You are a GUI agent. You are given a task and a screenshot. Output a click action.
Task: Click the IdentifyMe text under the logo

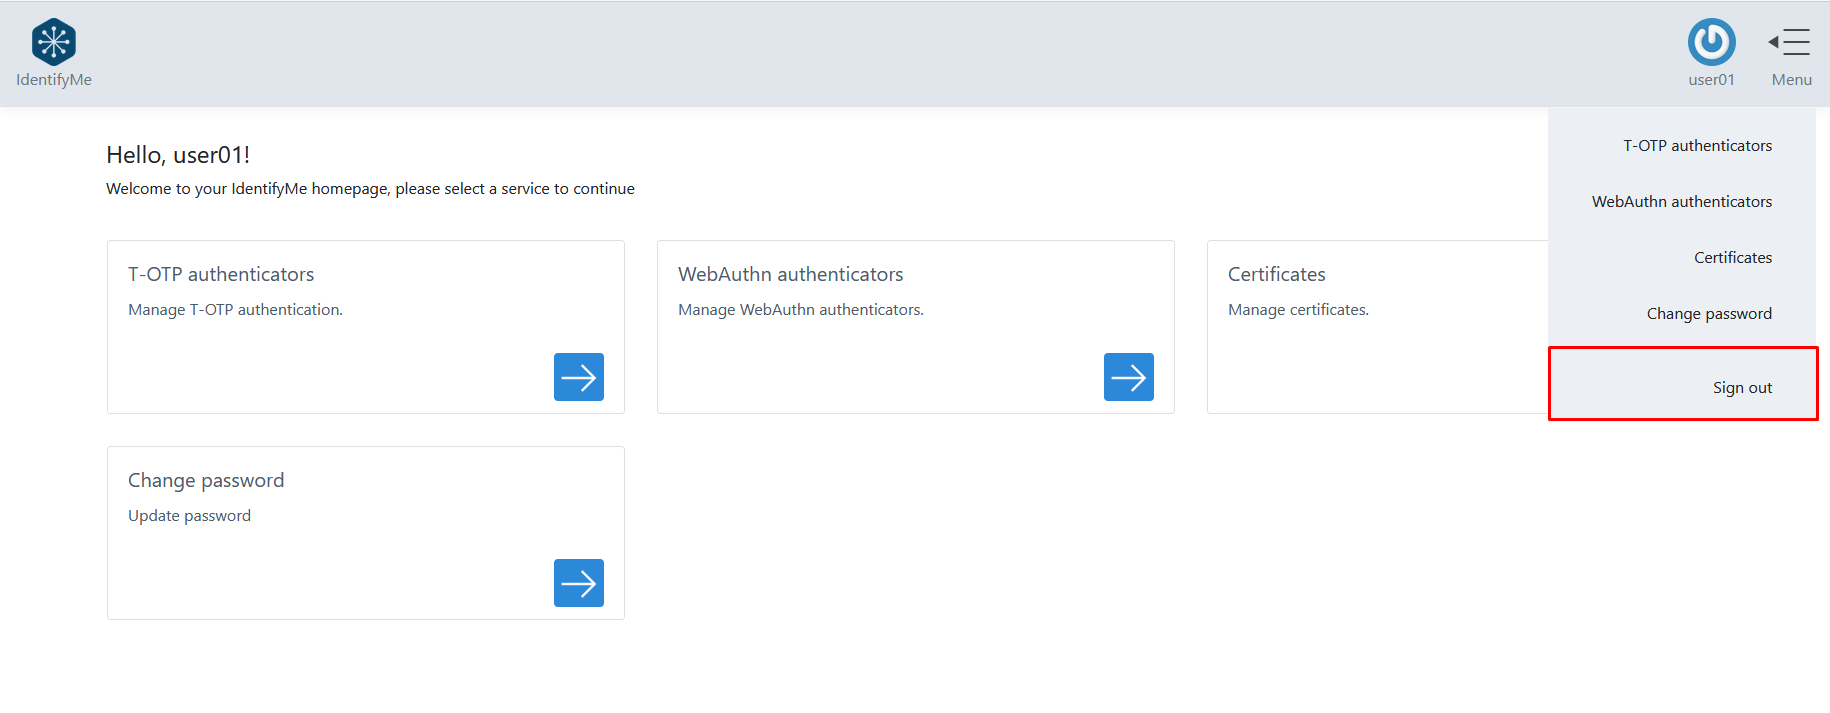click(x=54, y=80)
